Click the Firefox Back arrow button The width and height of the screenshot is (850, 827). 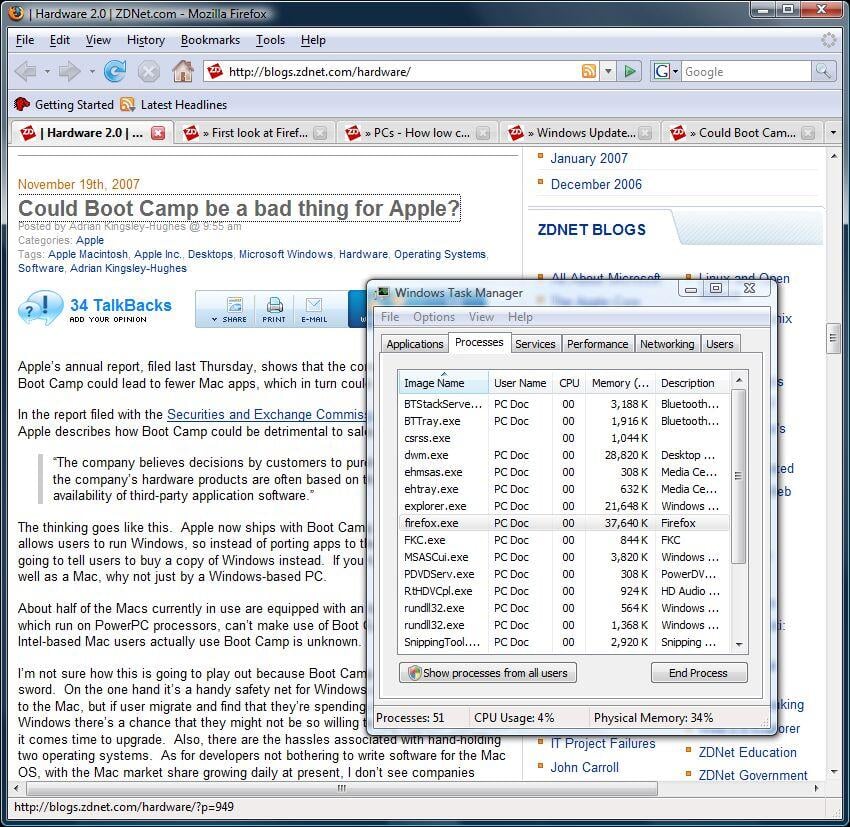click(26, 72)
